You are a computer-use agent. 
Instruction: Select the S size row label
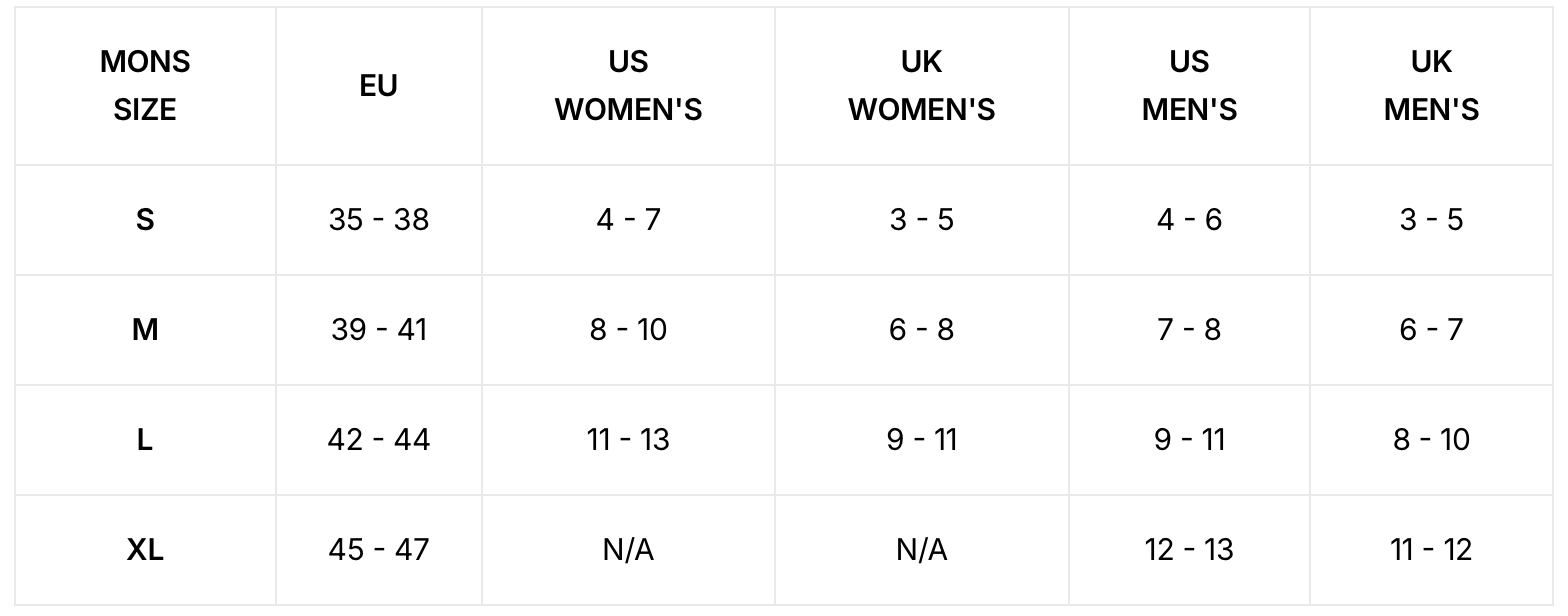[x=145, y=220]
